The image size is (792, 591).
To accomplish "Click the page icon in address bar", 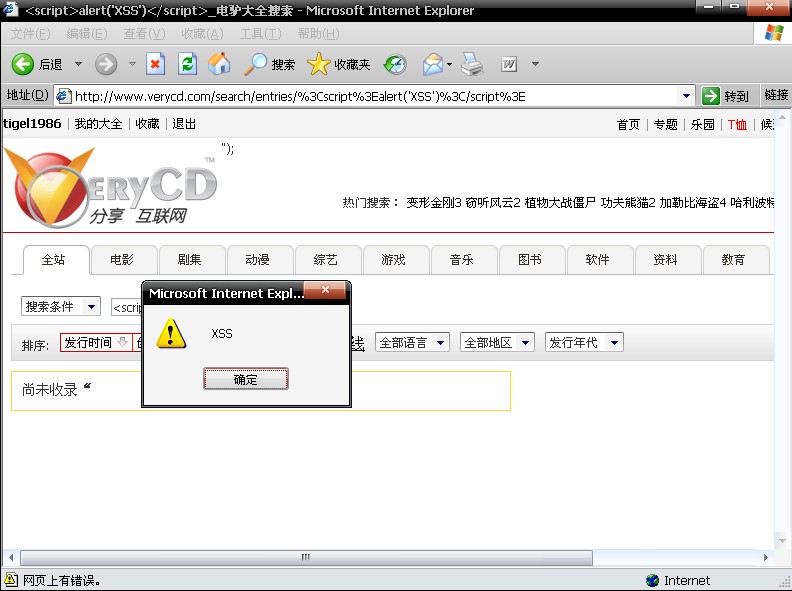I will coord(63,96).
